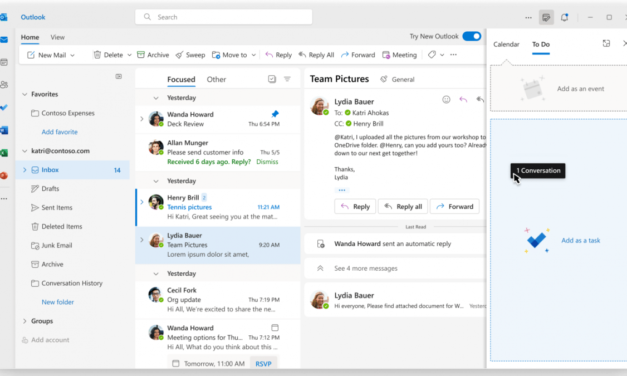Open title bar more options ellipsis
Screen dimensions: 627x376
click(x=528, y=18)
